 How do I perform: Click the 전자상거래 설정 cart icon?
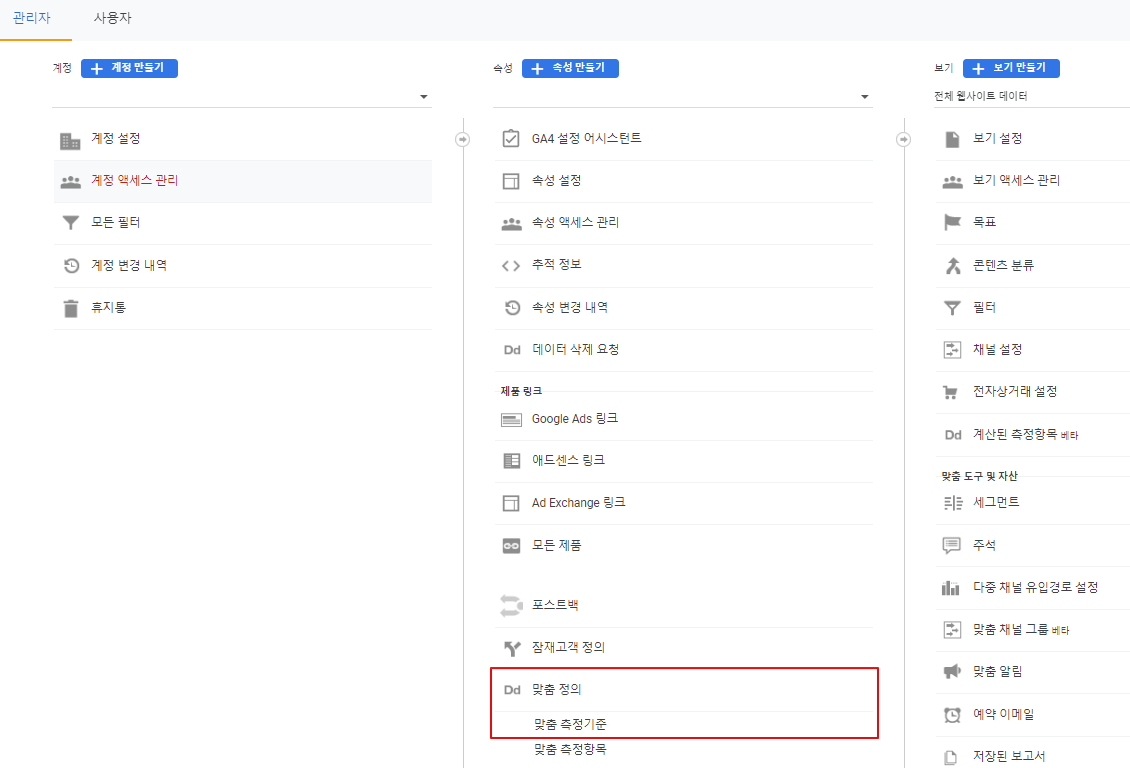(x=951, y=391)
